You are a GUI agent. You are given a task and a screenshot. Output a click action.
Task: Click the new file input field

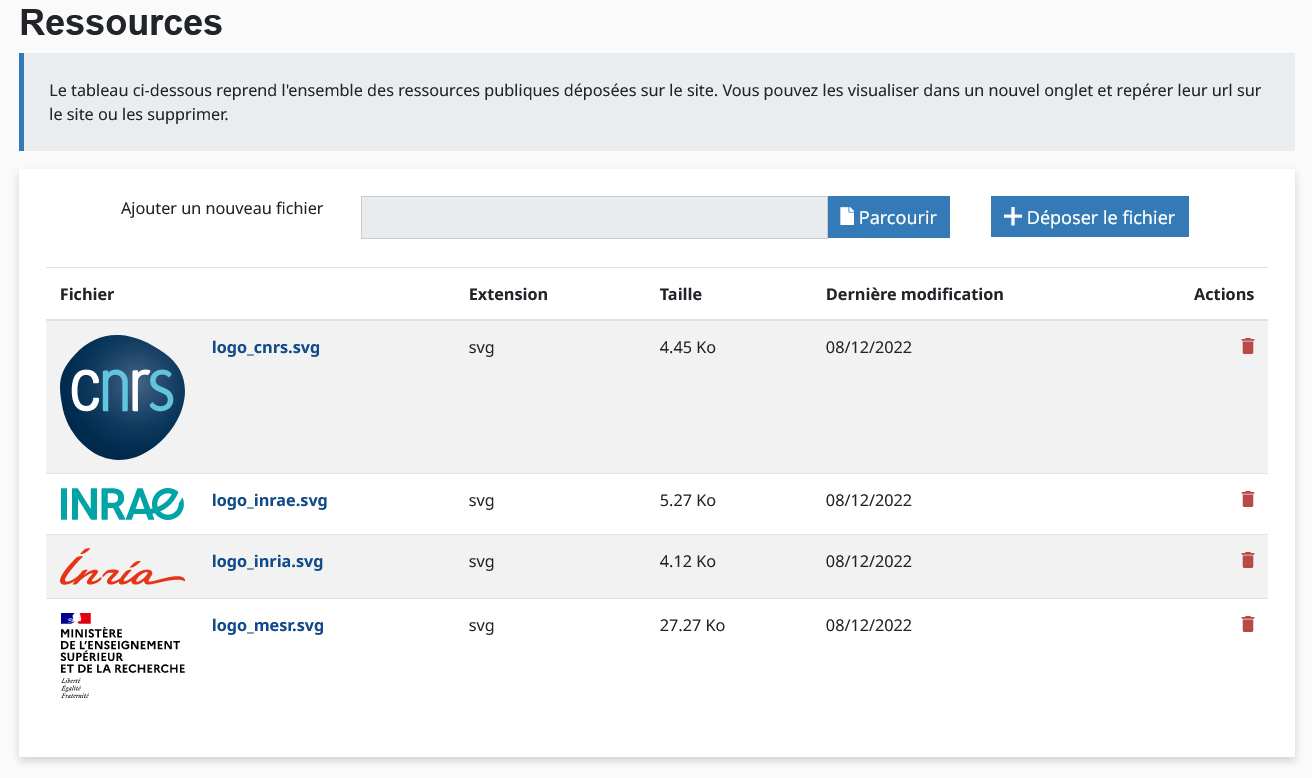tap(594, 217)
